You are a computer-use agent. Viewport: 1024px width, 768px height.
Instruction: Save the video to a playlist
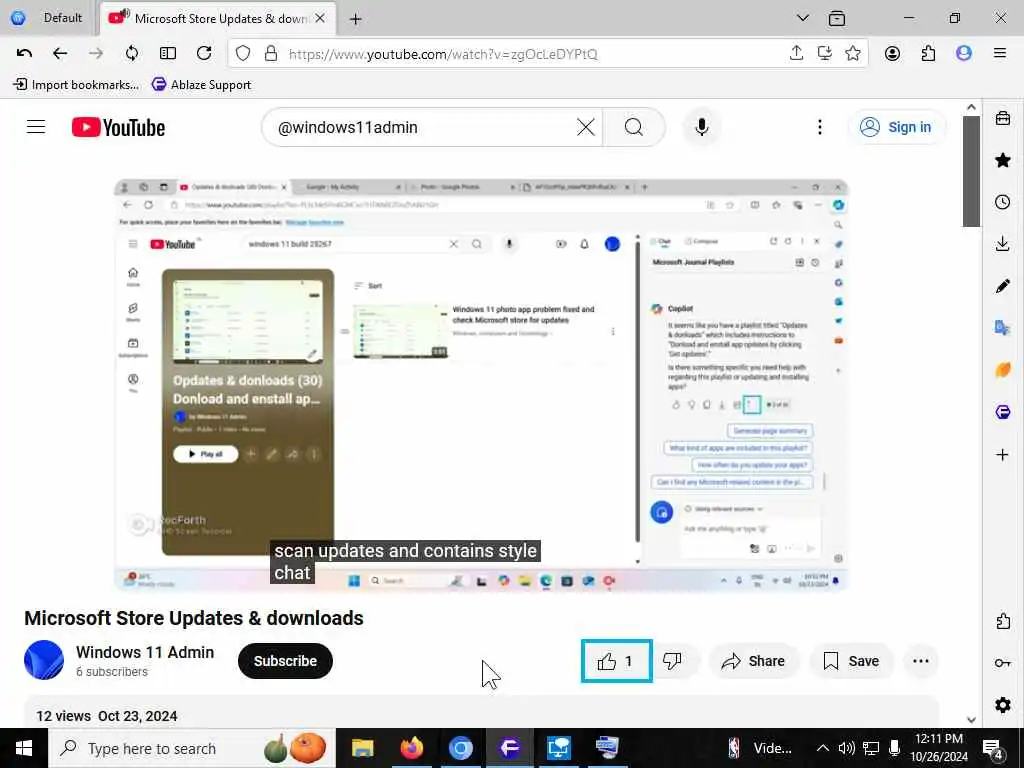pos(851,661)
